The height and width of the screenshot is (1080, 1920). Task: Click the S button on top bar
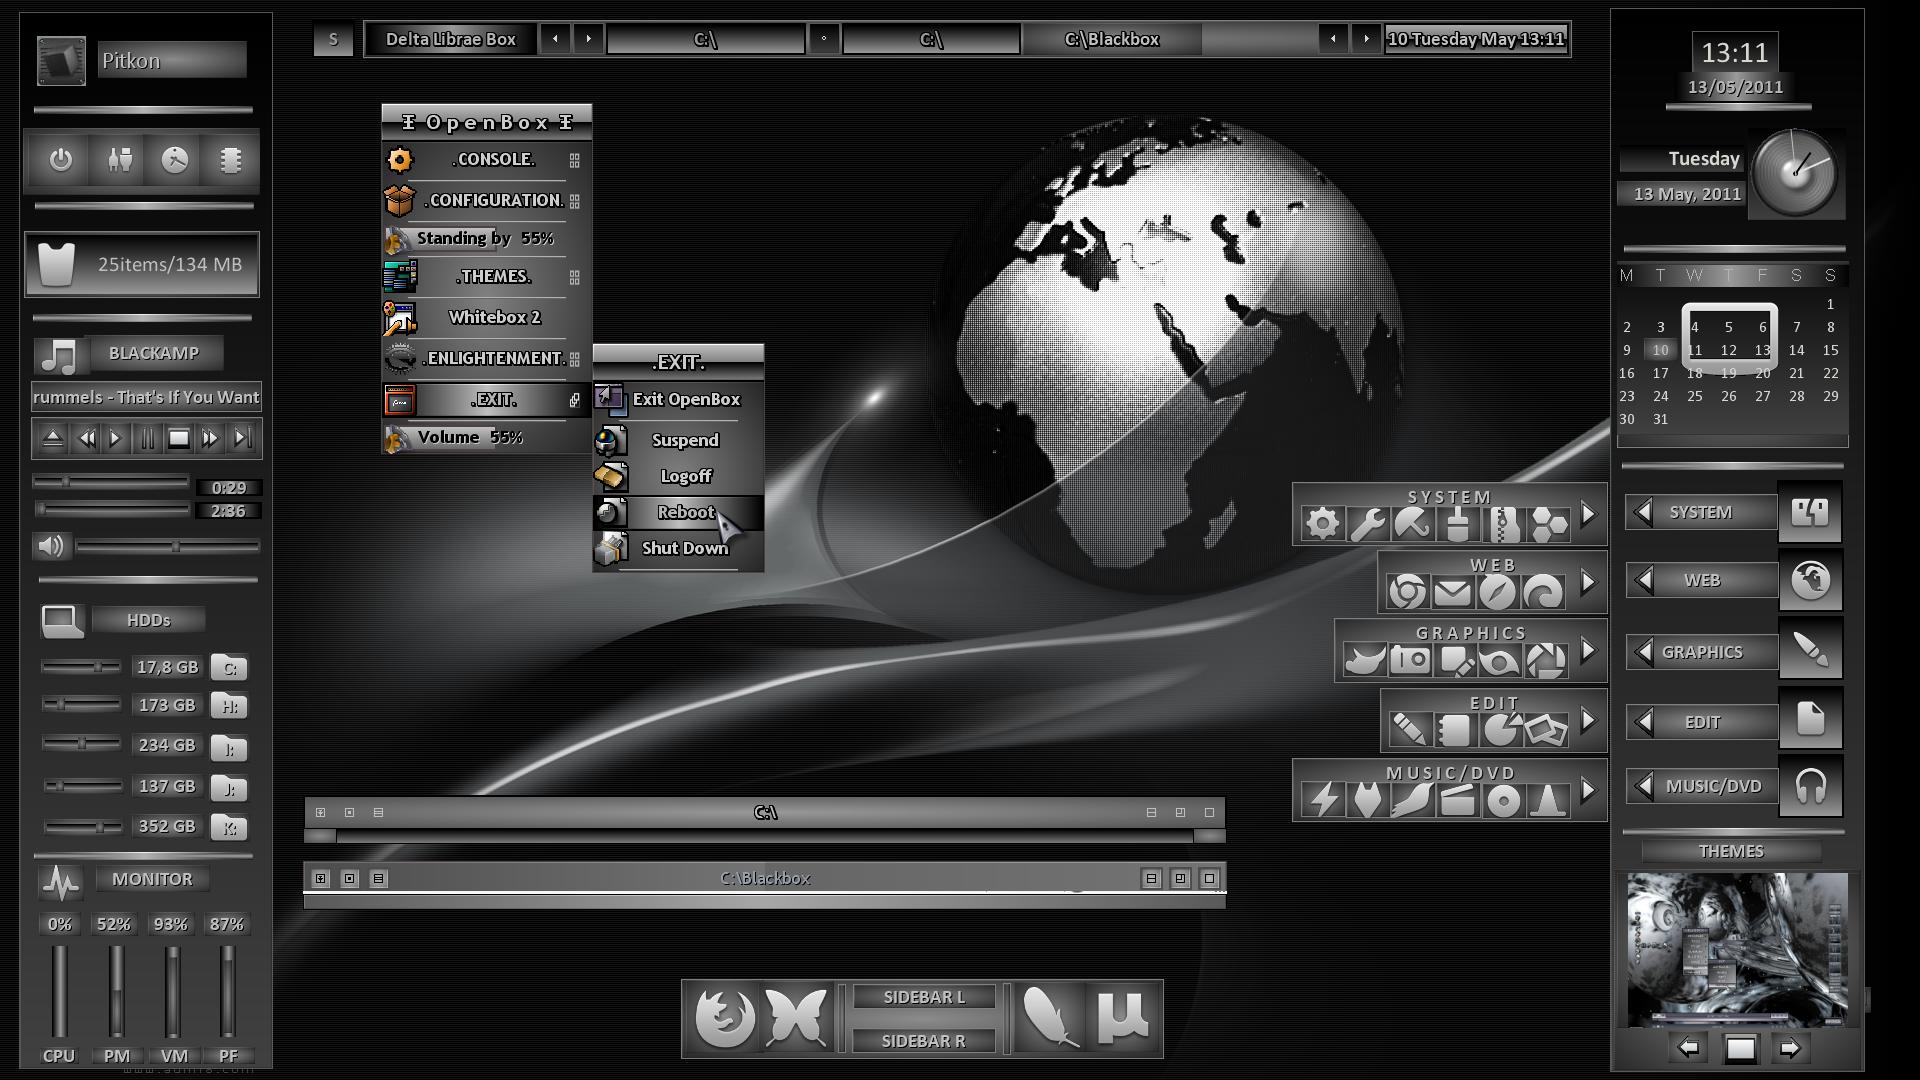tap(333, 40)
